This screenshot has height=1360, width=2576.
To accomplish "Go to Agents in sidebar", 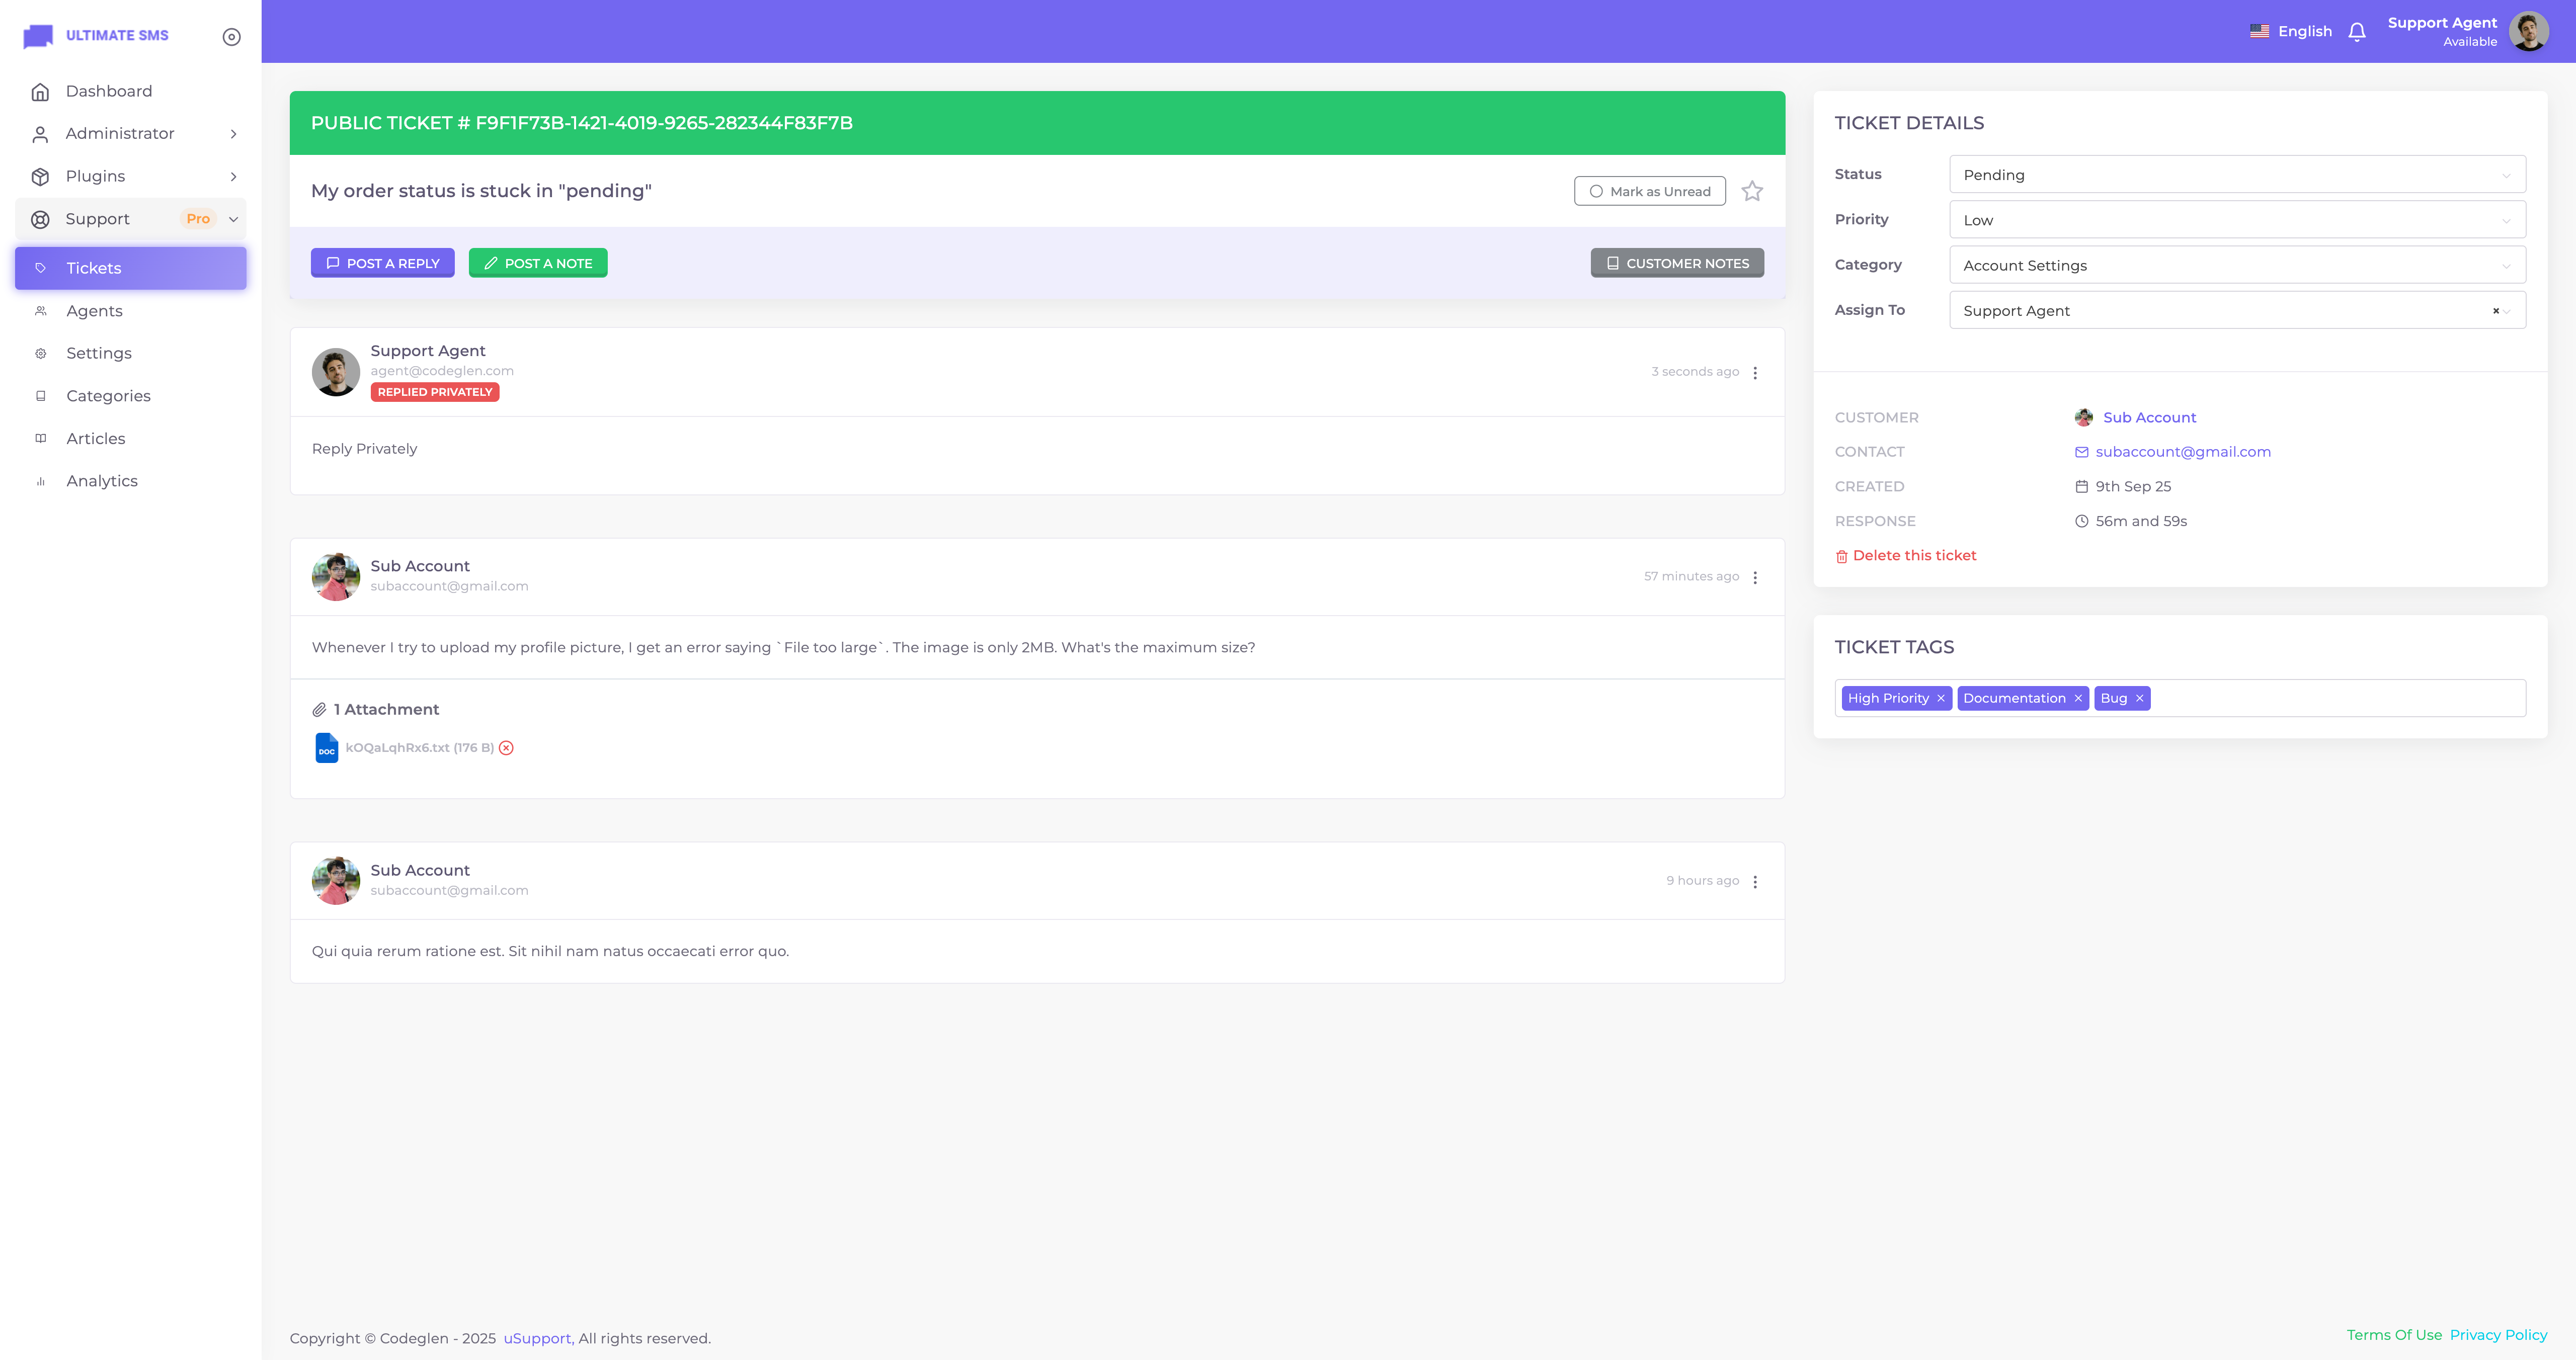I will (x=94, y=311).
